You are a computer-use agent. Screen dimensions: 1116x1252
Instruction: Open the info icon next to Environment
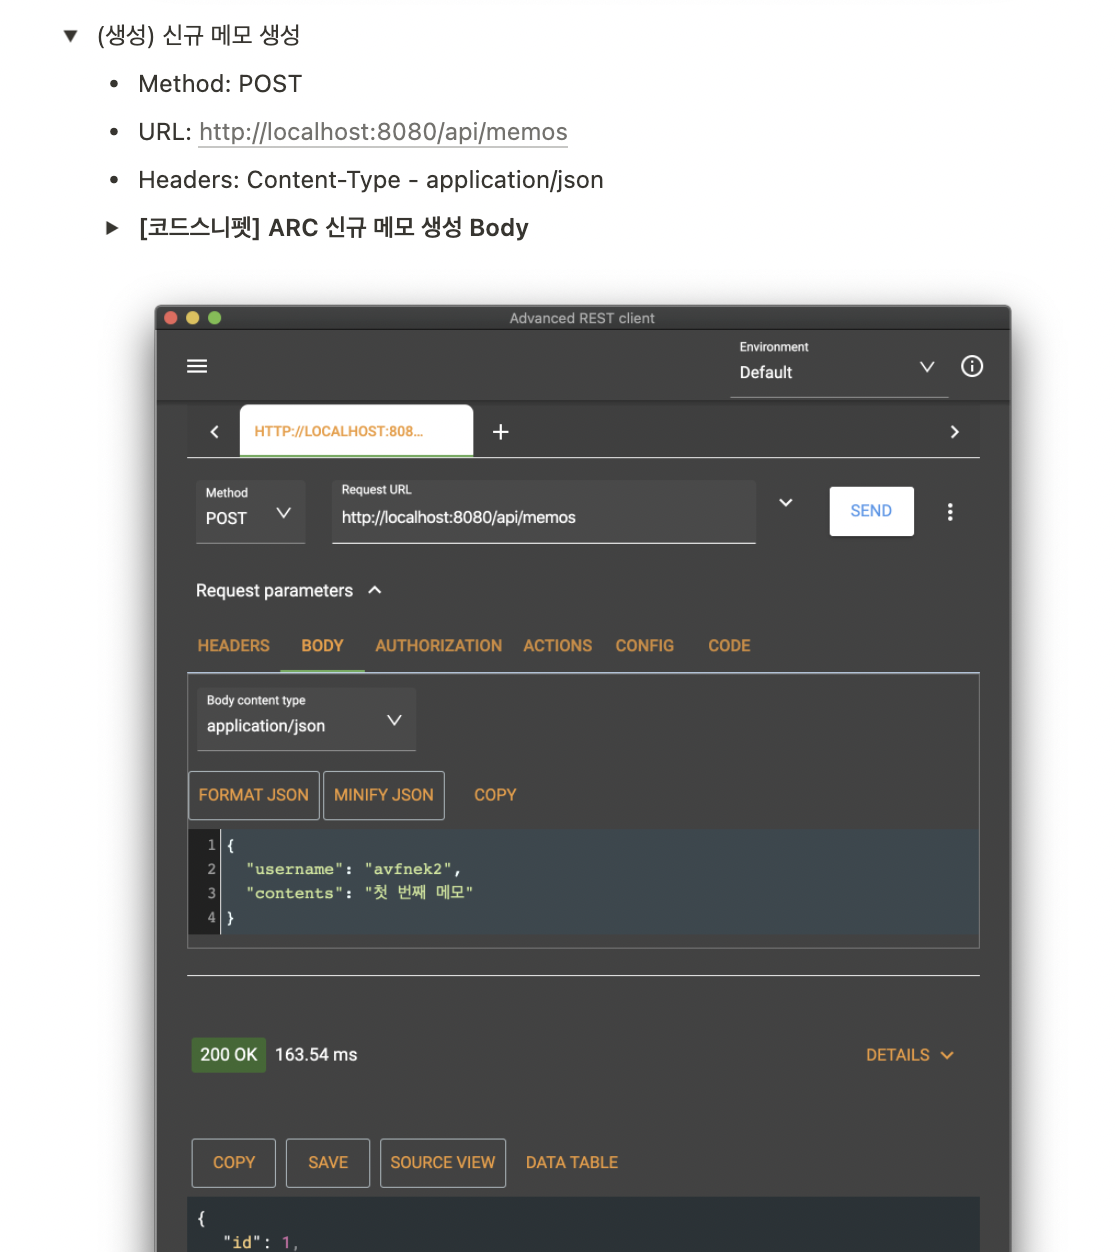point(972,366)
